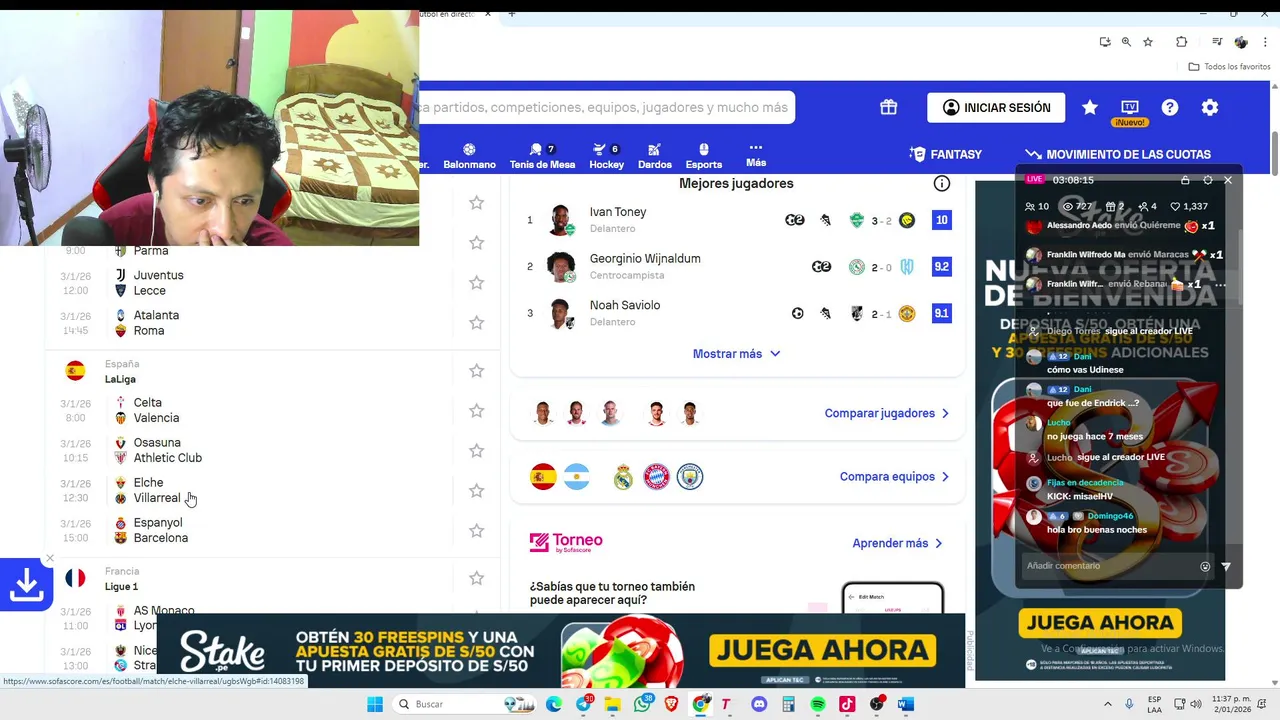The height and width of the screenshot is (720, 1280).
Task: Open Comparar jugadores link
Action: click(x=887, y=413)
